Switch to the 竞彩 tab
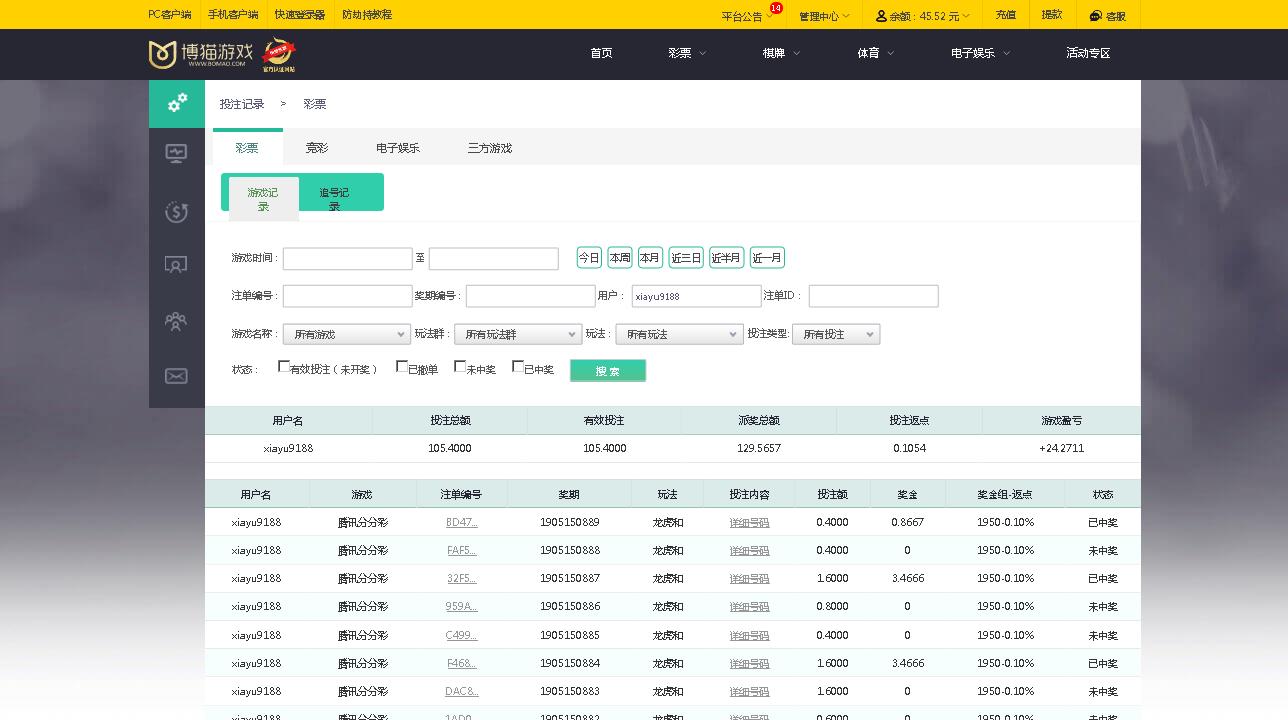 tap(316, 147)
